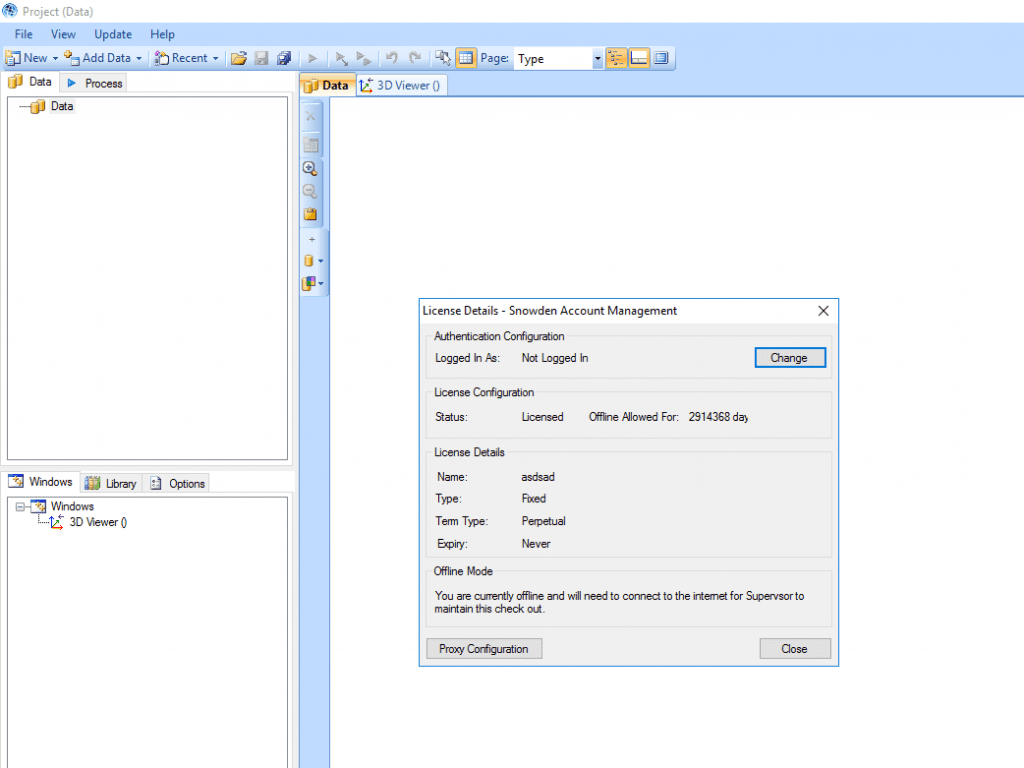Click the Recent files toolbar button
The width and height of the screenshot is (1024, 768).
[x=181, y=58]
